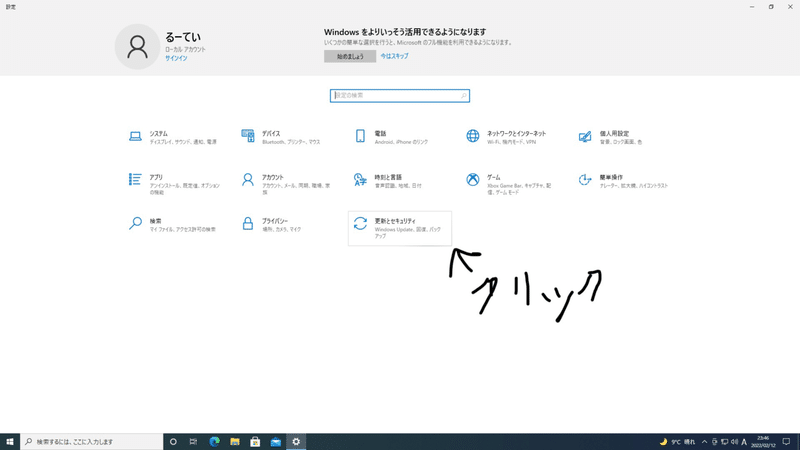The image size is (800, 450).
Task: Open File Explorer from the taskbar
Action: point(235,442)
